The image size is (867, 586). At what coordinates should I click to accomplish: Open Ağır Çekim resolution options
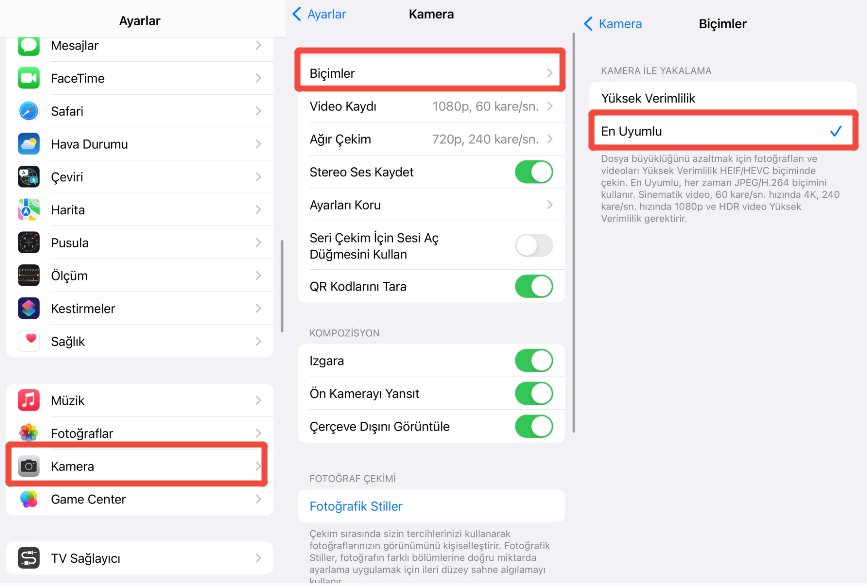(x=430, y=138)
